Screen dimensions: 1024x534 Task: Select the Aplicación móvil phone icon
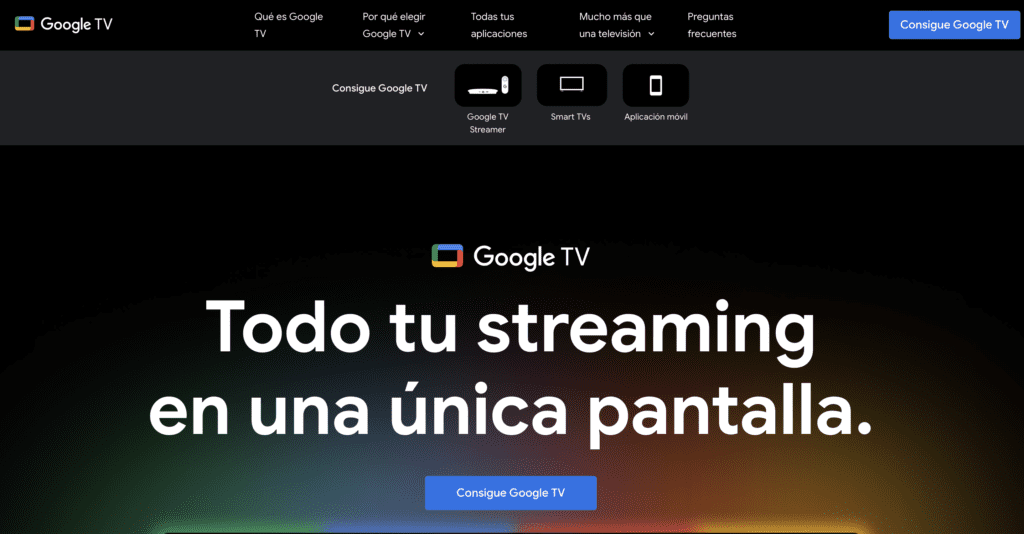(x=655, y=86)
